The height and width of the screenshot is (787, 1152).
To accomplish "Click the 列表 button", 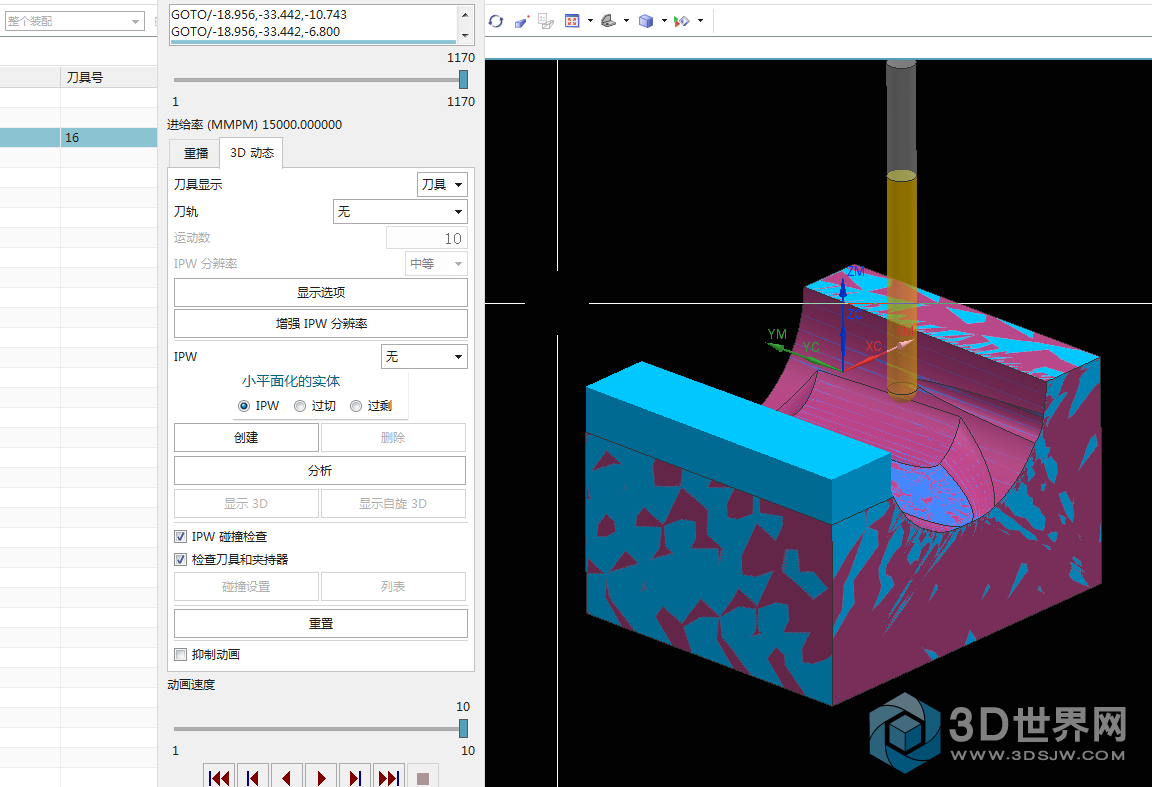I will [393, 586].
